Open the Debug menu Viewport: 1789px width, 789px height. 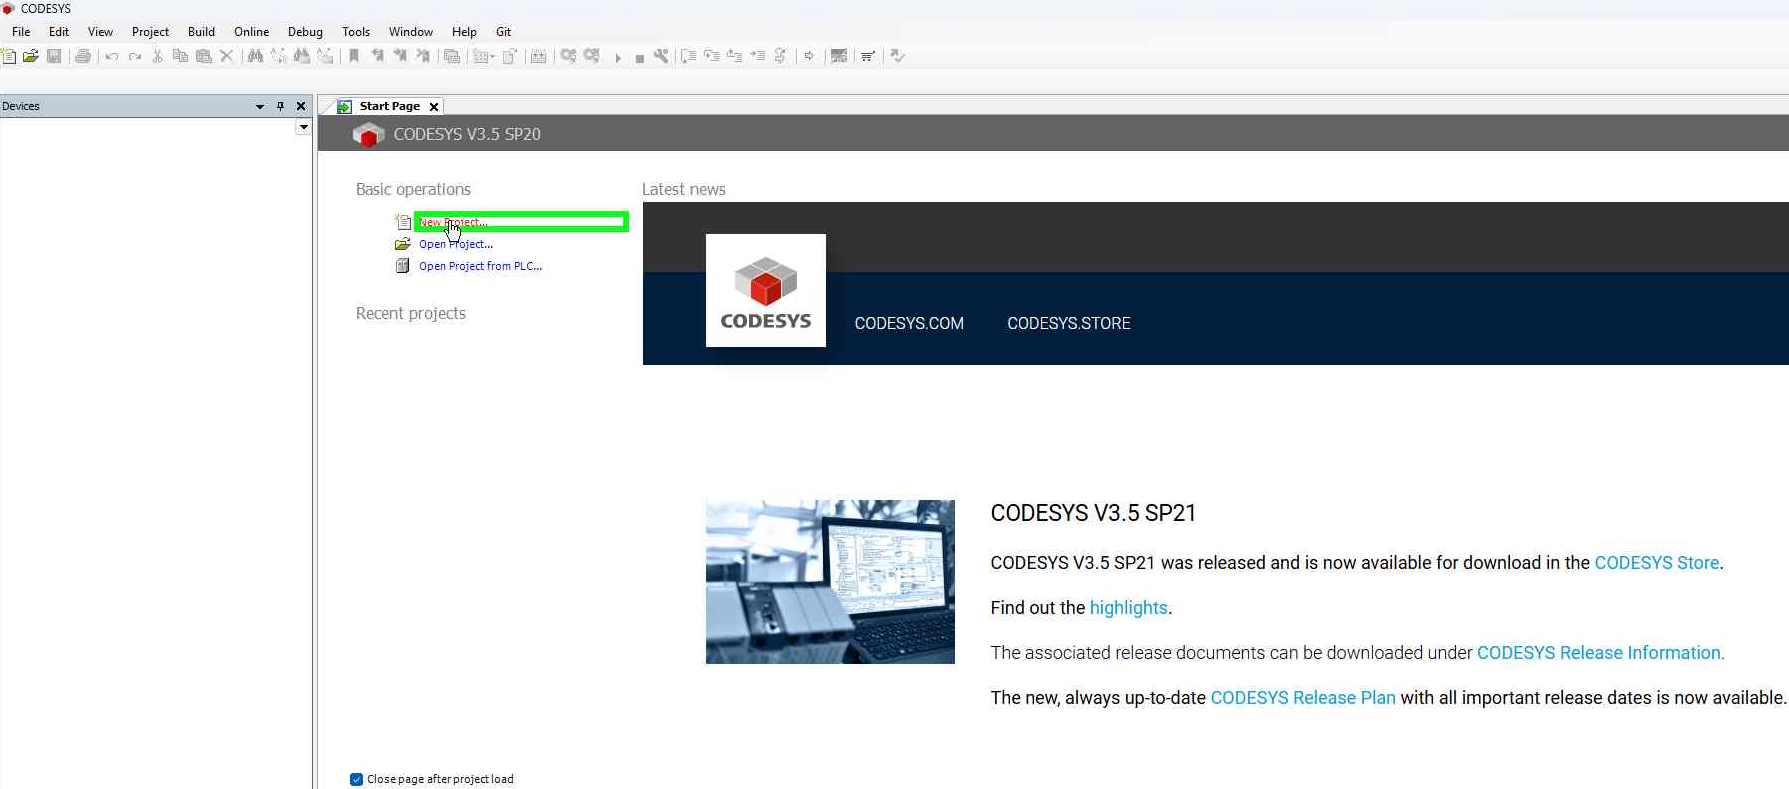305,32
